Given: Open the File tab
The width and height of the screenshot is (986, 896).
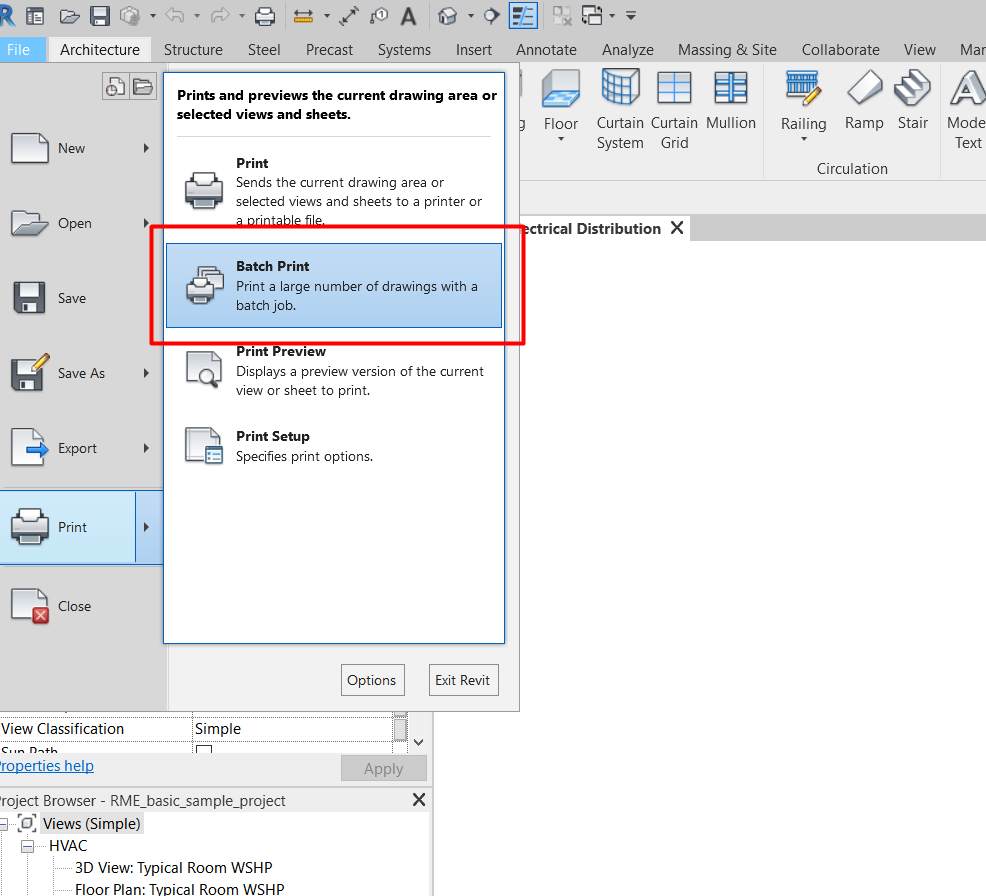Looking at the screenshot, I should pyautogui.click(x=18, y=50).
